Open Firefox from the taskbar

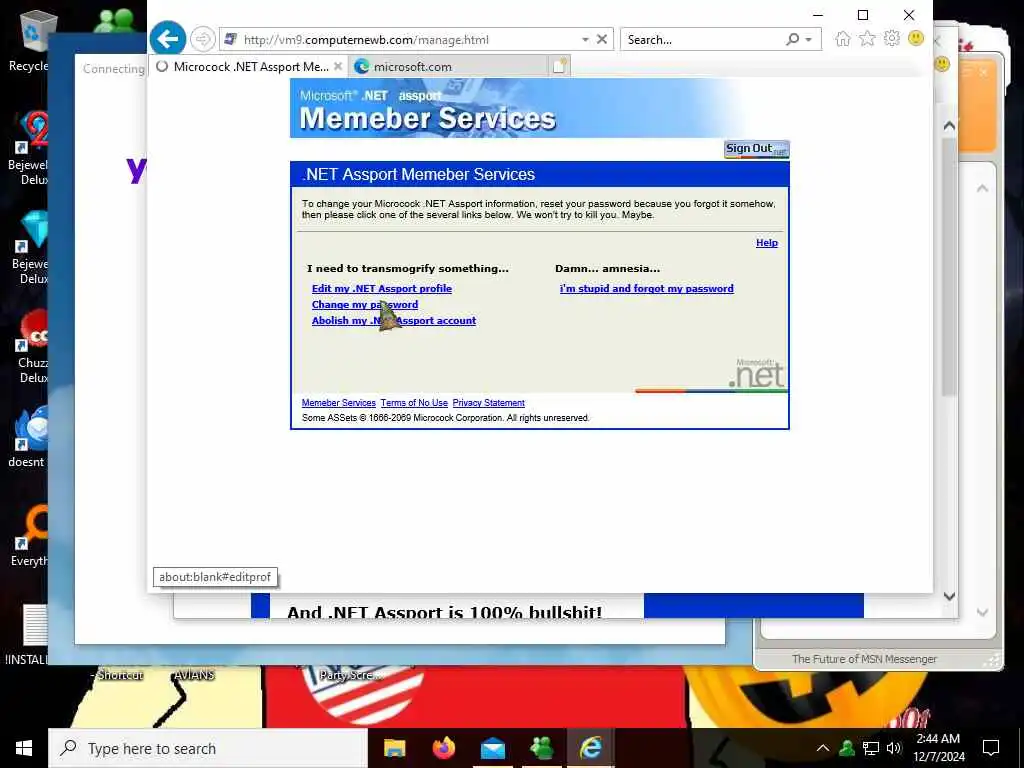pos(443,748)
